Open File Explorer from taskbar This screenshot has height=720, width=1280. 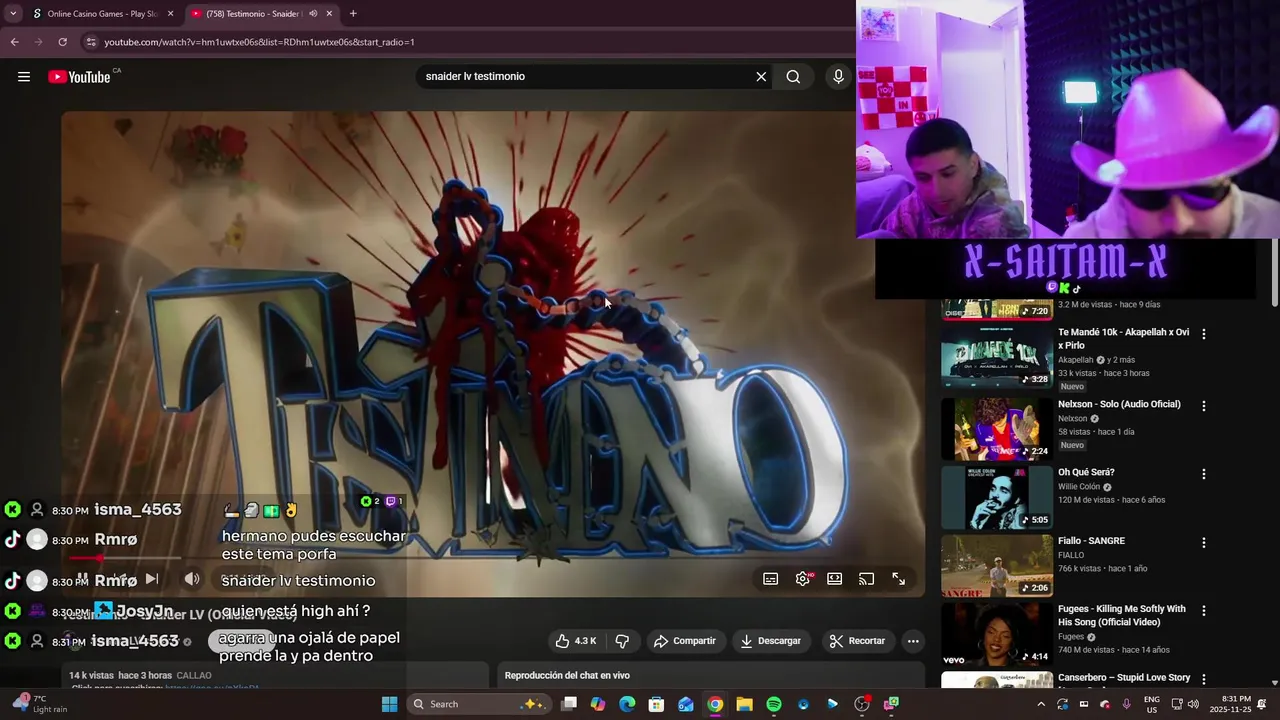744,704
